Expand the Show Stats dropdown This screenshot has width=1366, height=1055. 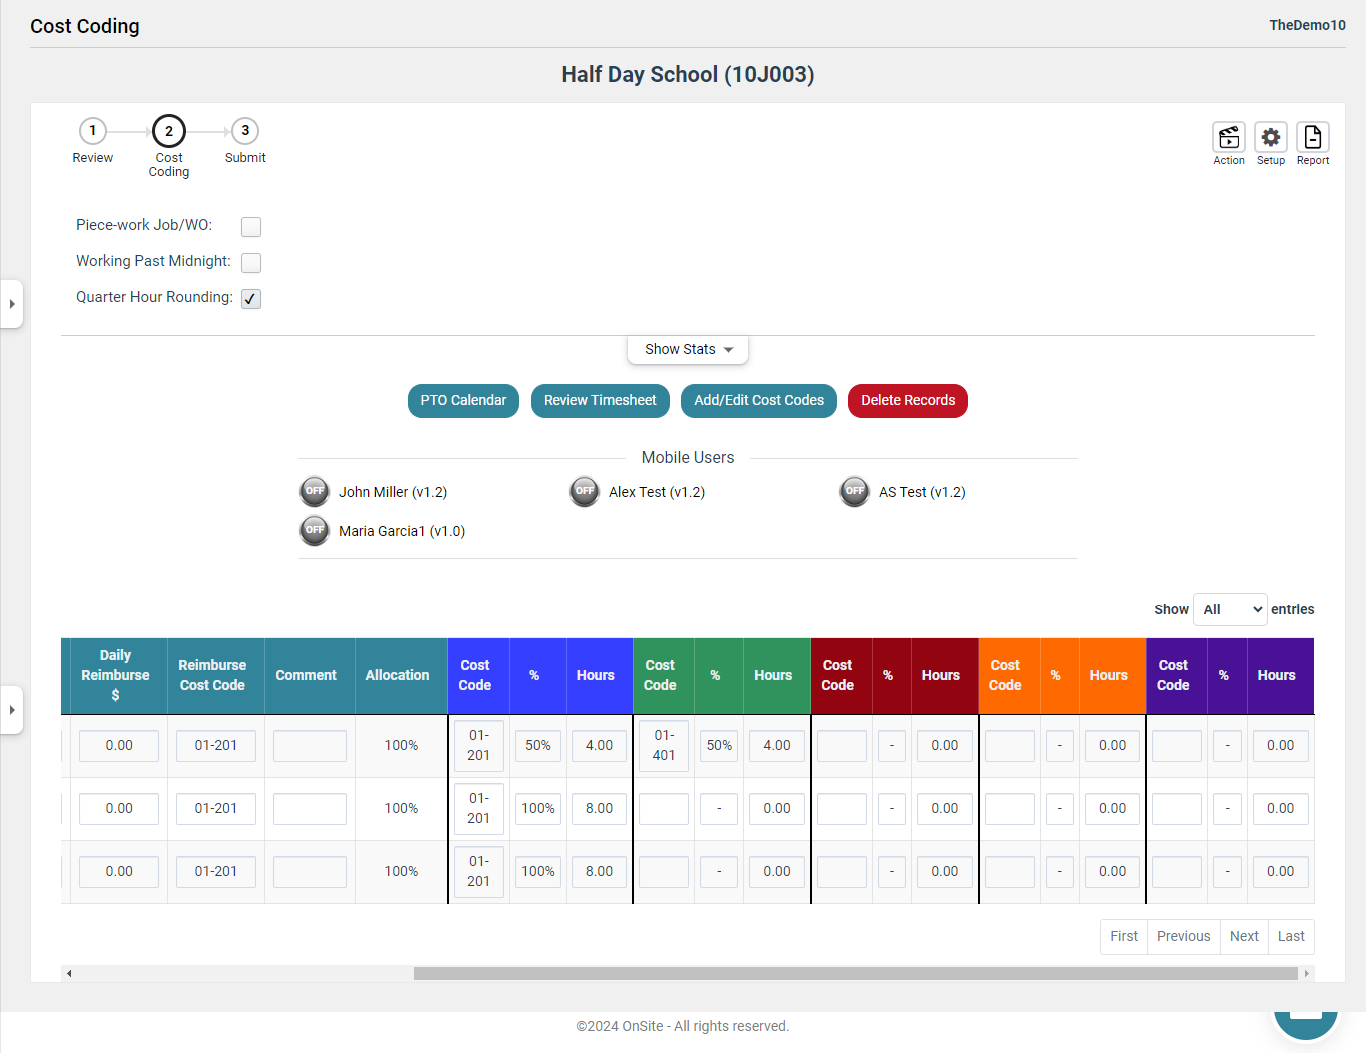[x=688, y=349]
